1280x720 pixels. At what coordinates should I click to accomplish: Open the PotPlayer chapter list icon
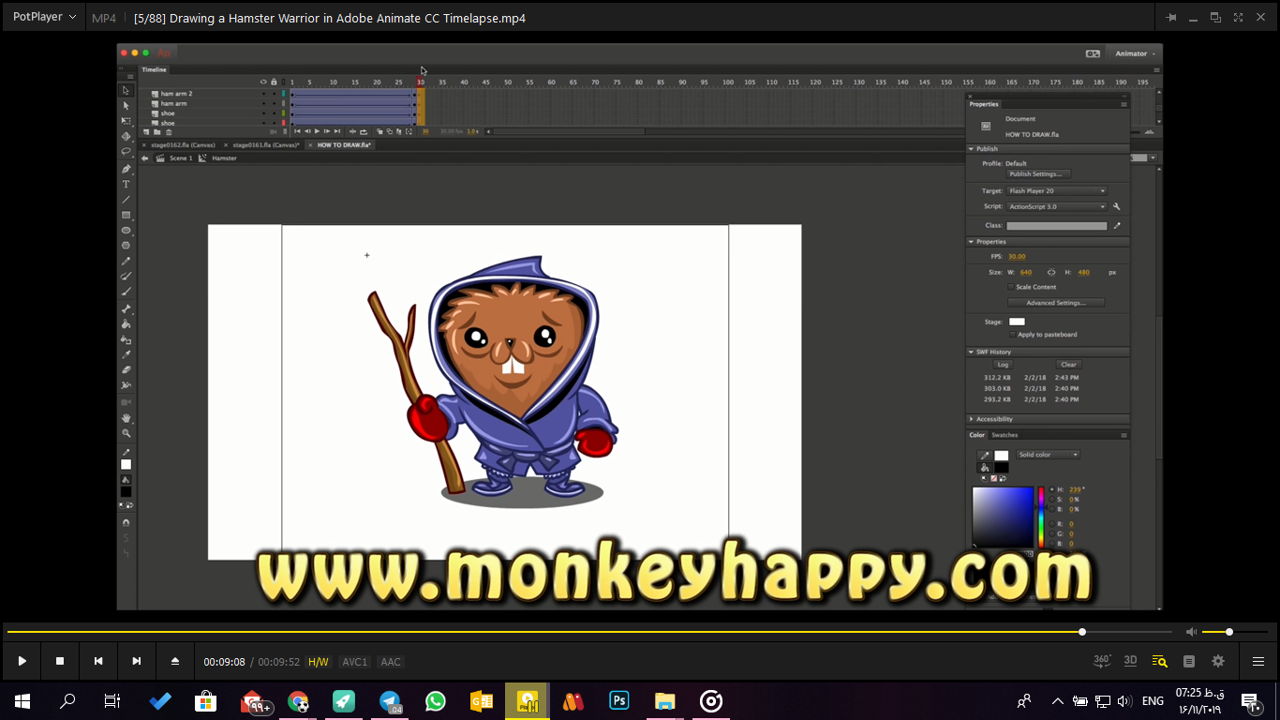pyautogui.click(x=1189, y=661)
